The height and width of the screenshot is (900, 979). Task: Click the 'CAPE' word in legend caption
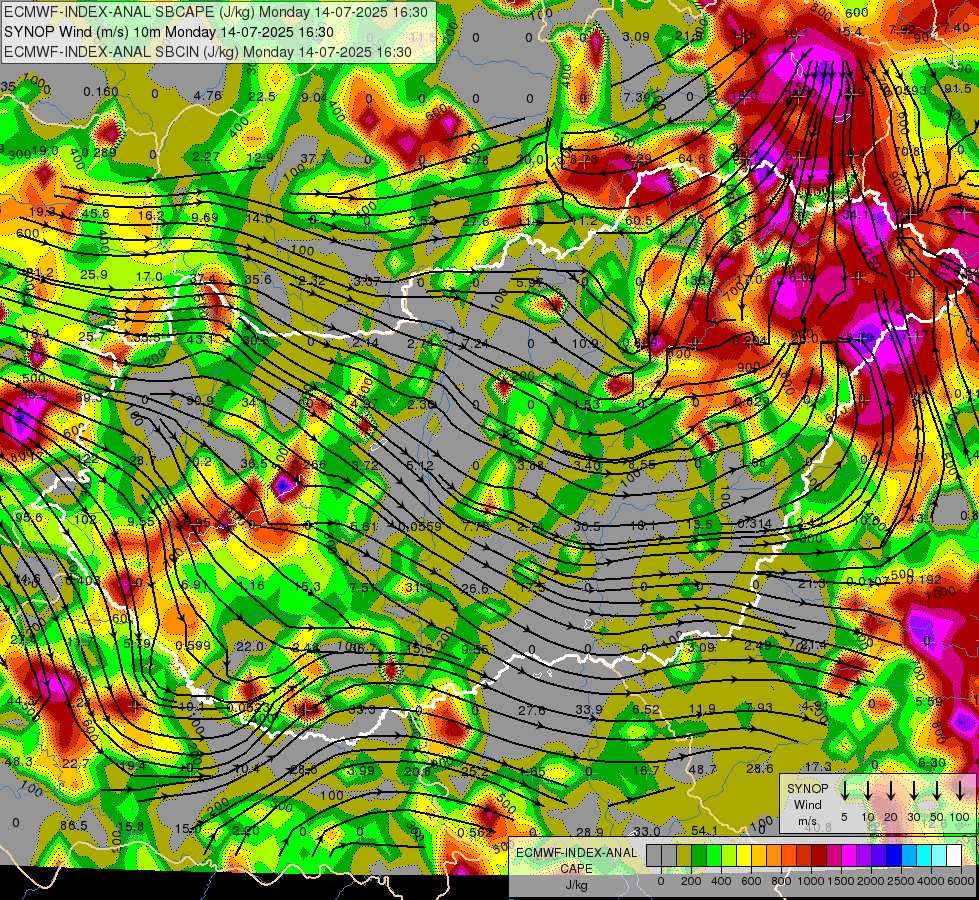(x=576, y=868)
